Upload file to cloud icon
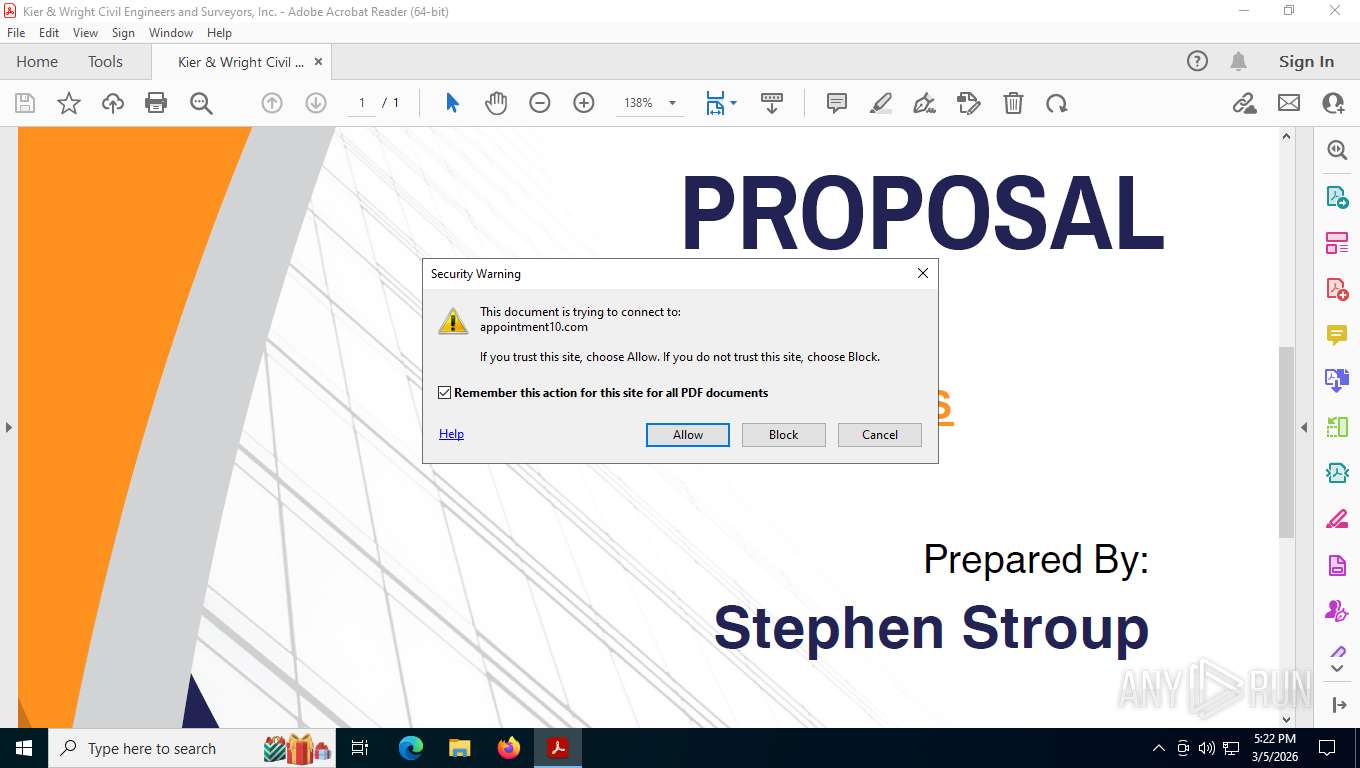Image resolution: width=1360 pixels, height=768 pixels. click(x=113, y=103)
